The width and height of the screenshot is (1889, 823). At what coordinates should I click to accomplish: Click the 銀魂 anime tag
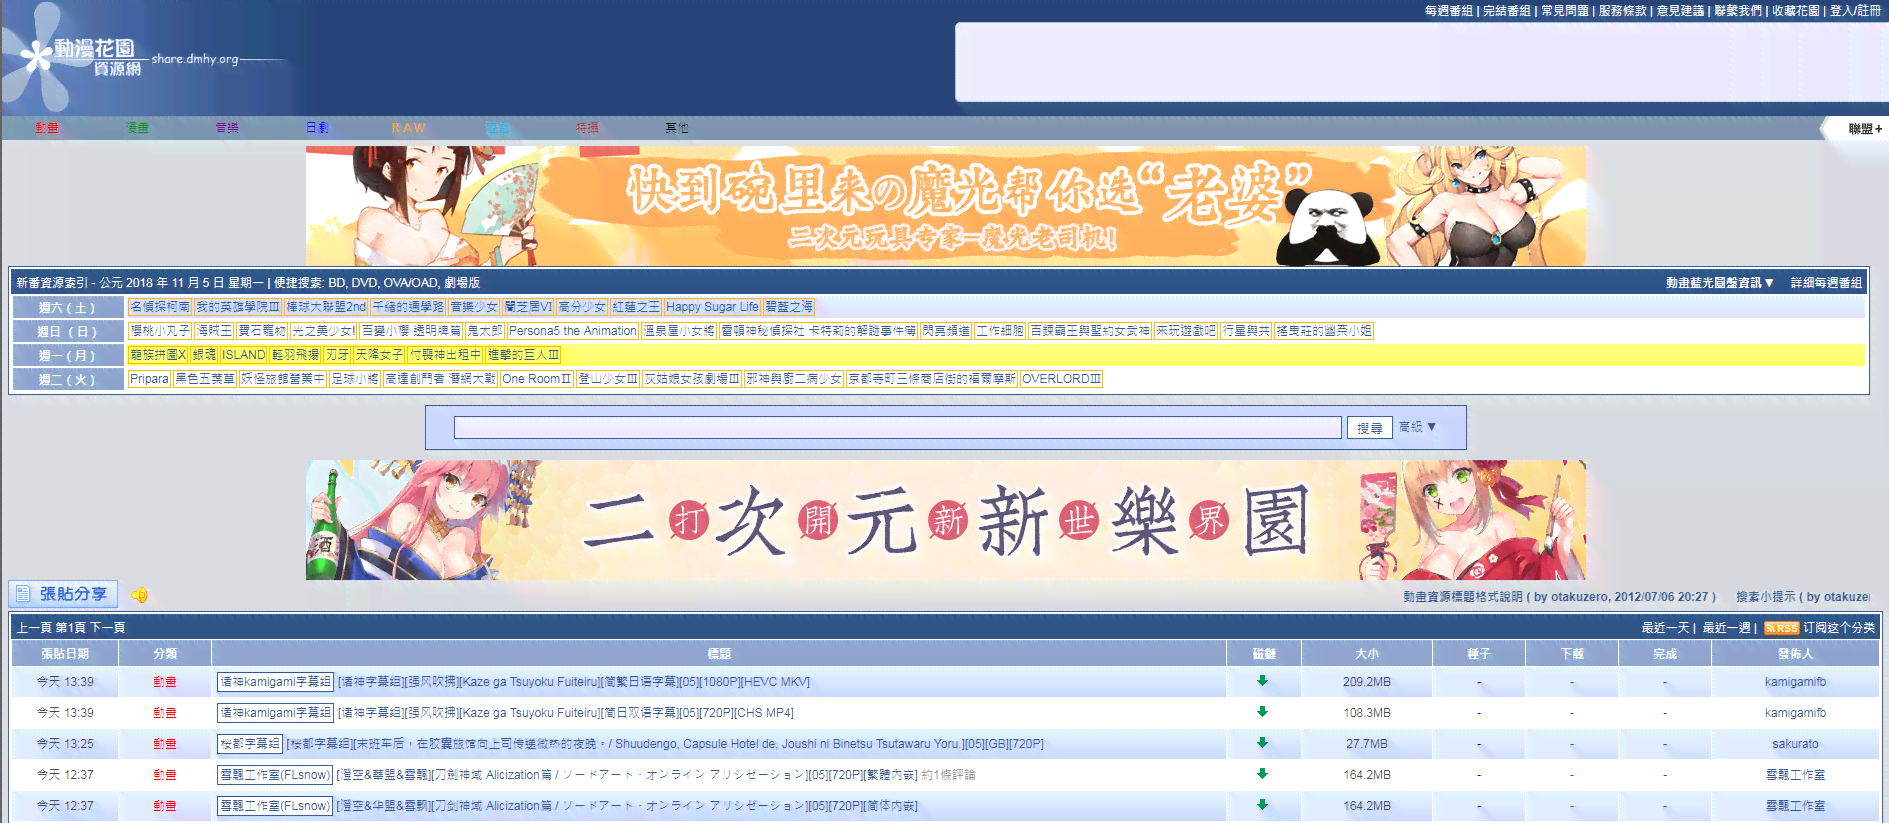pyautogui.click(x=204, y=355)
